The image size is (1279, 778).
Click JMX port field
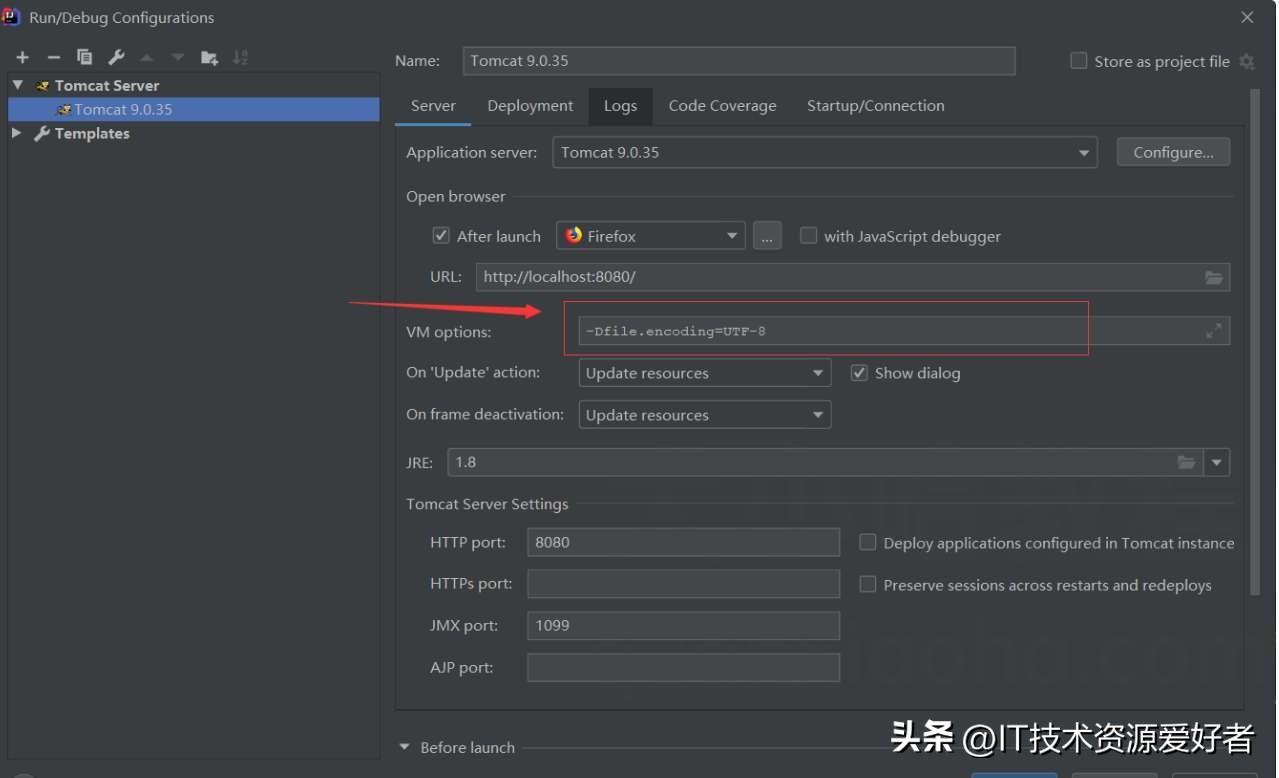683,625
